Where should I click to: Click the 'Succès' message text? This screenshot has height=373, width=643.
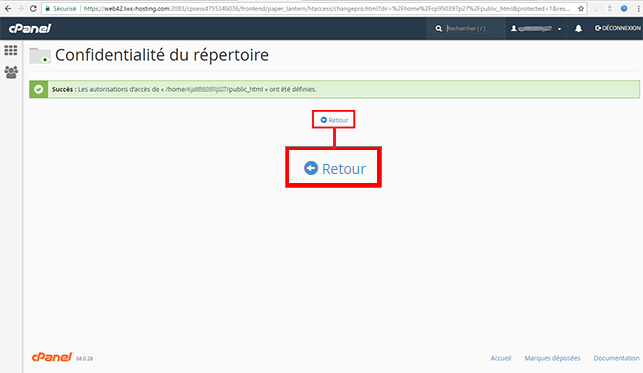(x=184, y=89)
